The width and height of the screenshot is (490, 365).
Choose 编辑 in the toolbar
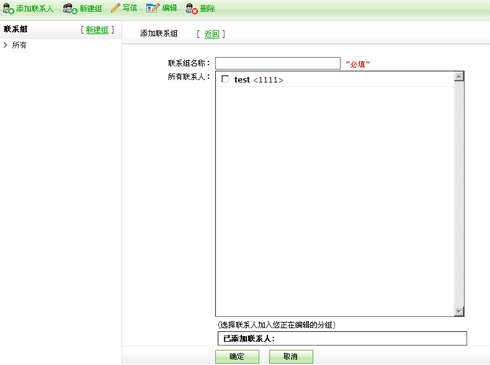[x=169, y=8]
